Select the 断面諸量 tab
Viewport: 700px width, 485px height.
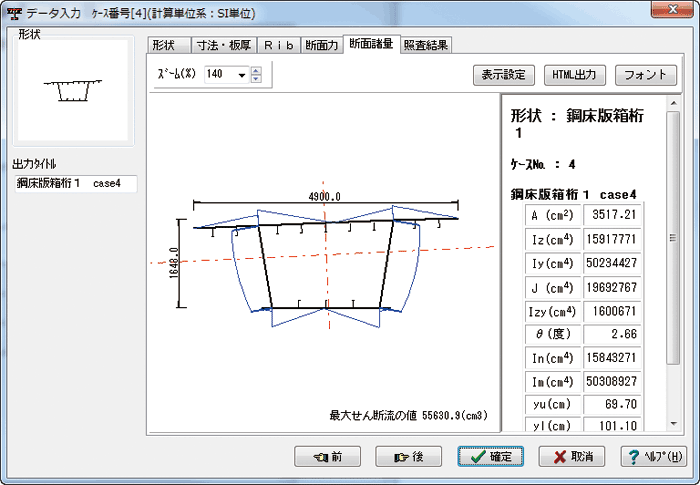pyautogui.click(x=371, y=44)
